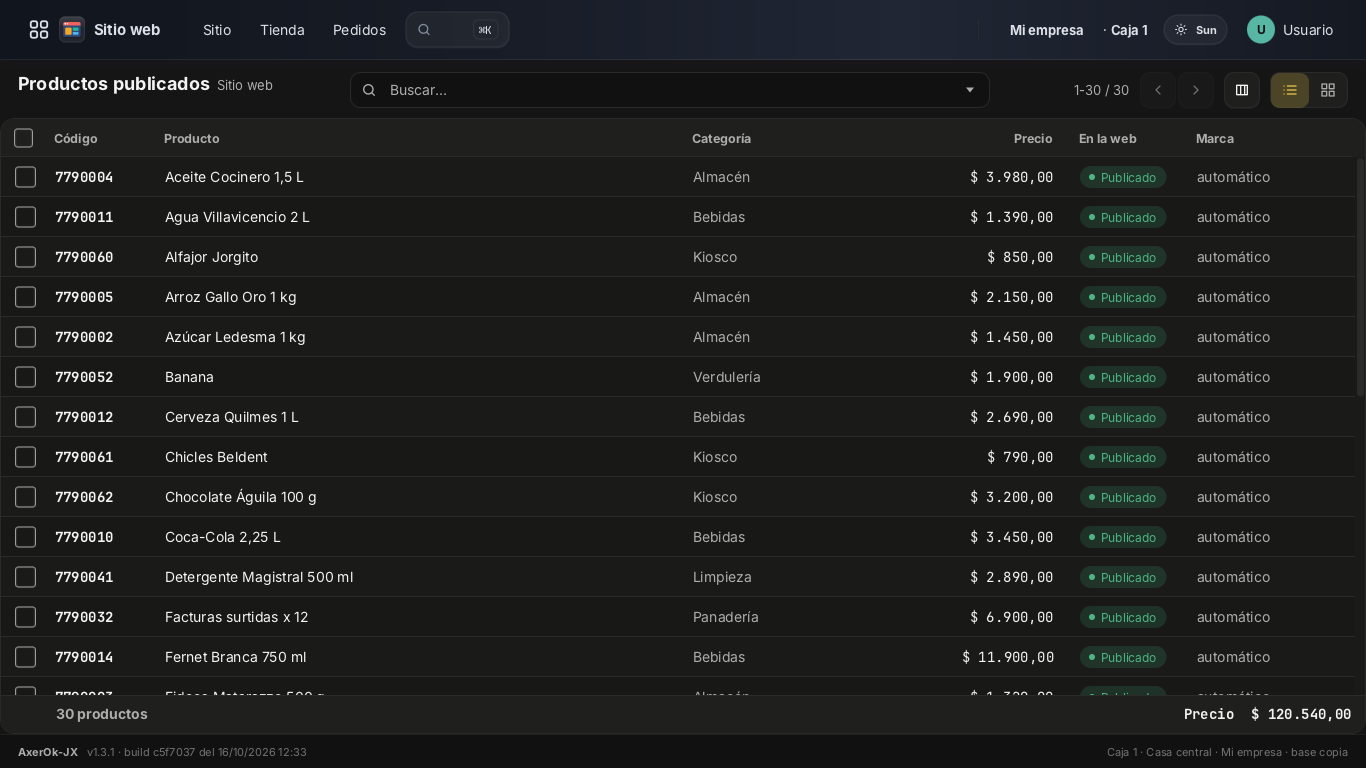The height and width of the screenshot is (768, 1366).
Task: Open the global search with magnifier icon
Action: tap(457, 30)
